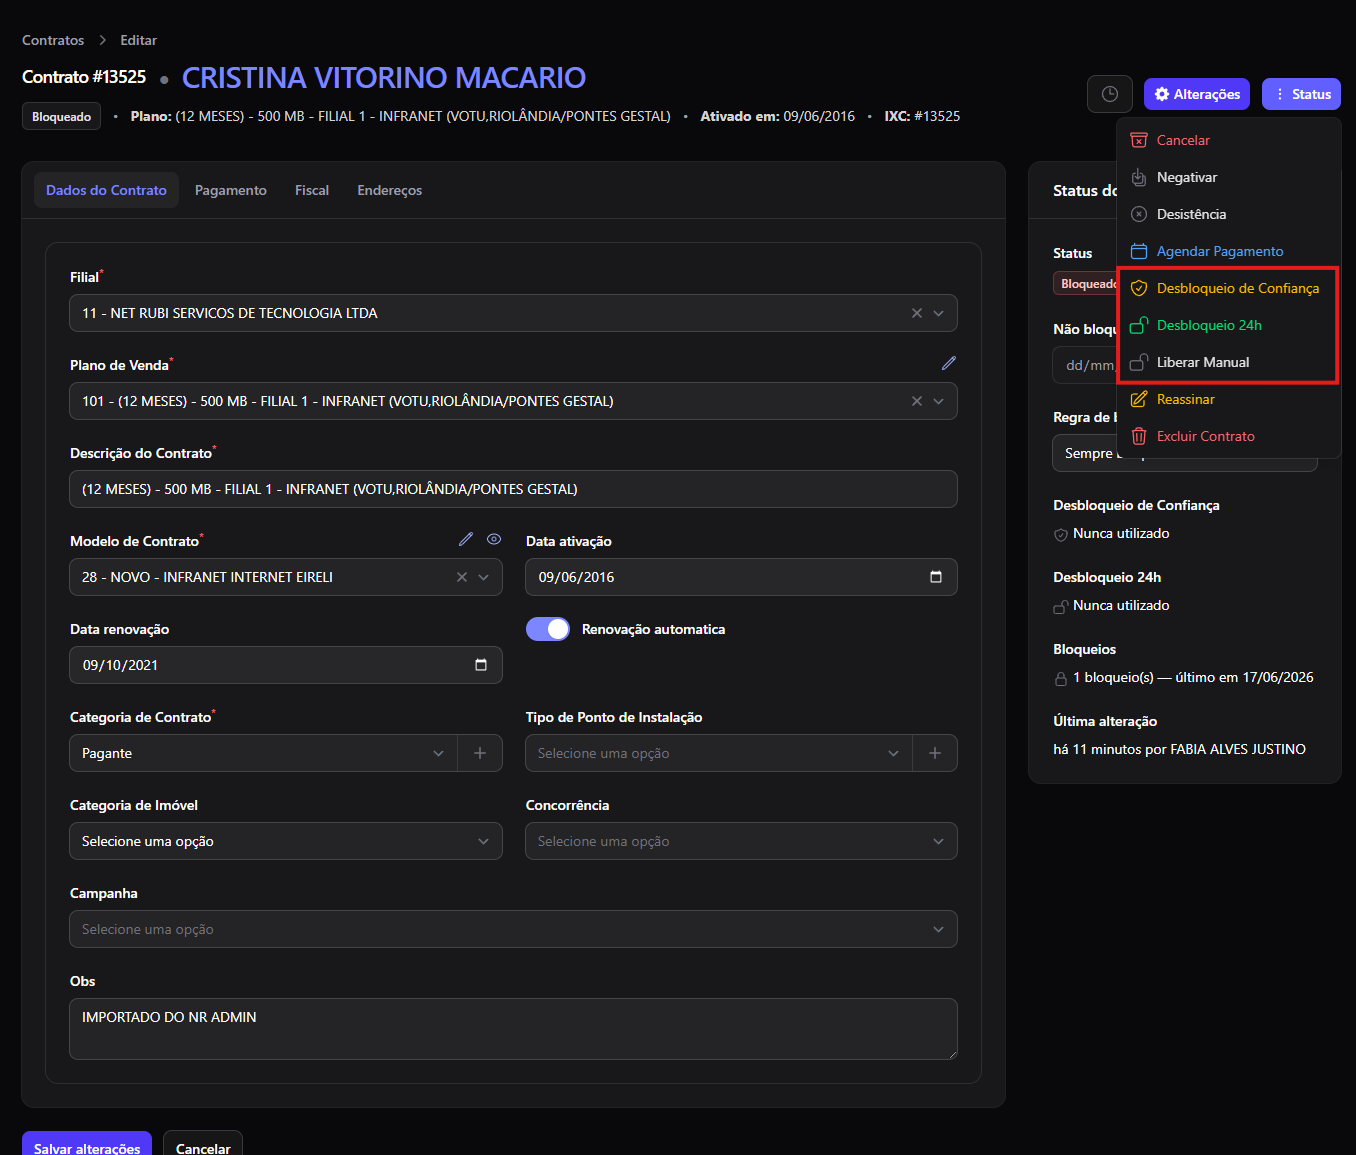
Task: Expand the Concorrência dropdown
Action: (x=741, y=841)
